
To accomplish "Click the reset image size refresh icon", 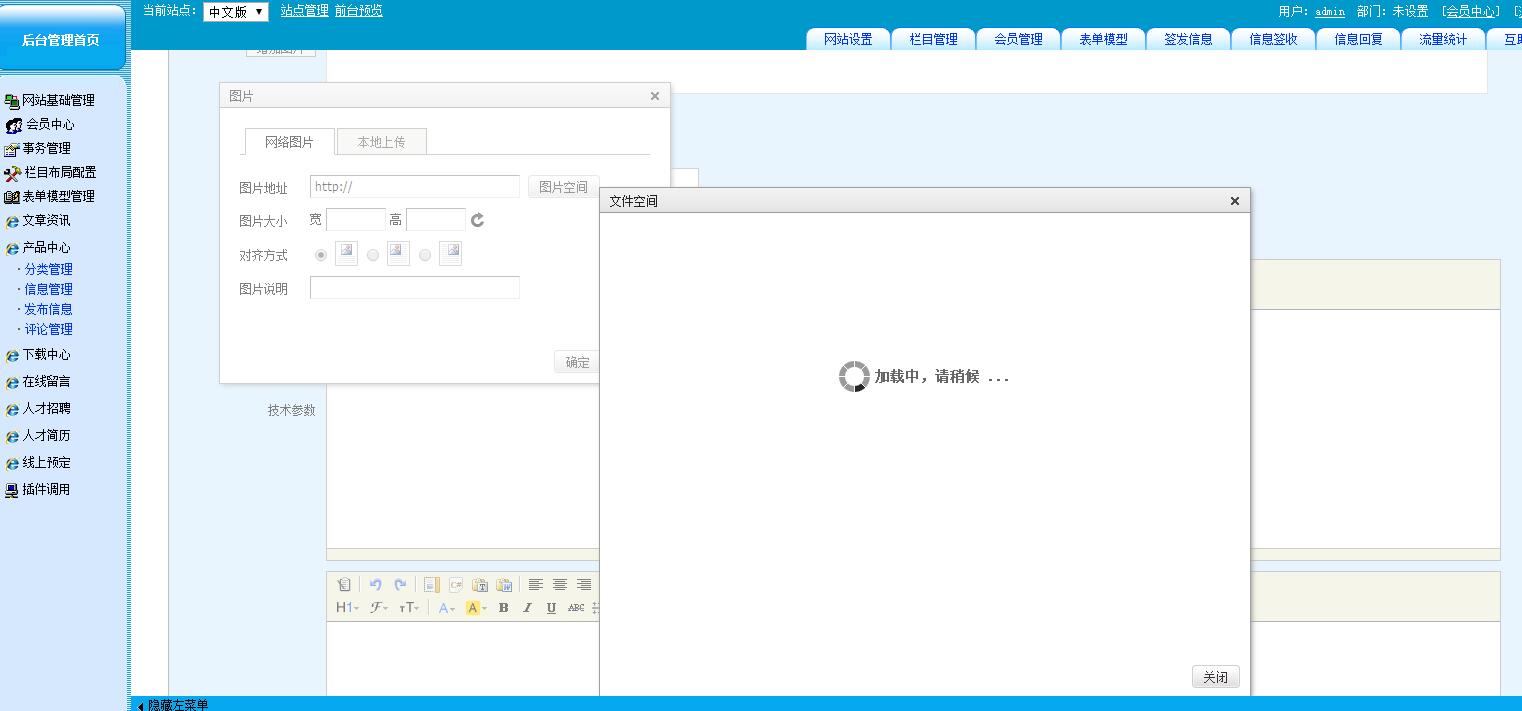I will tap(477, 220).
